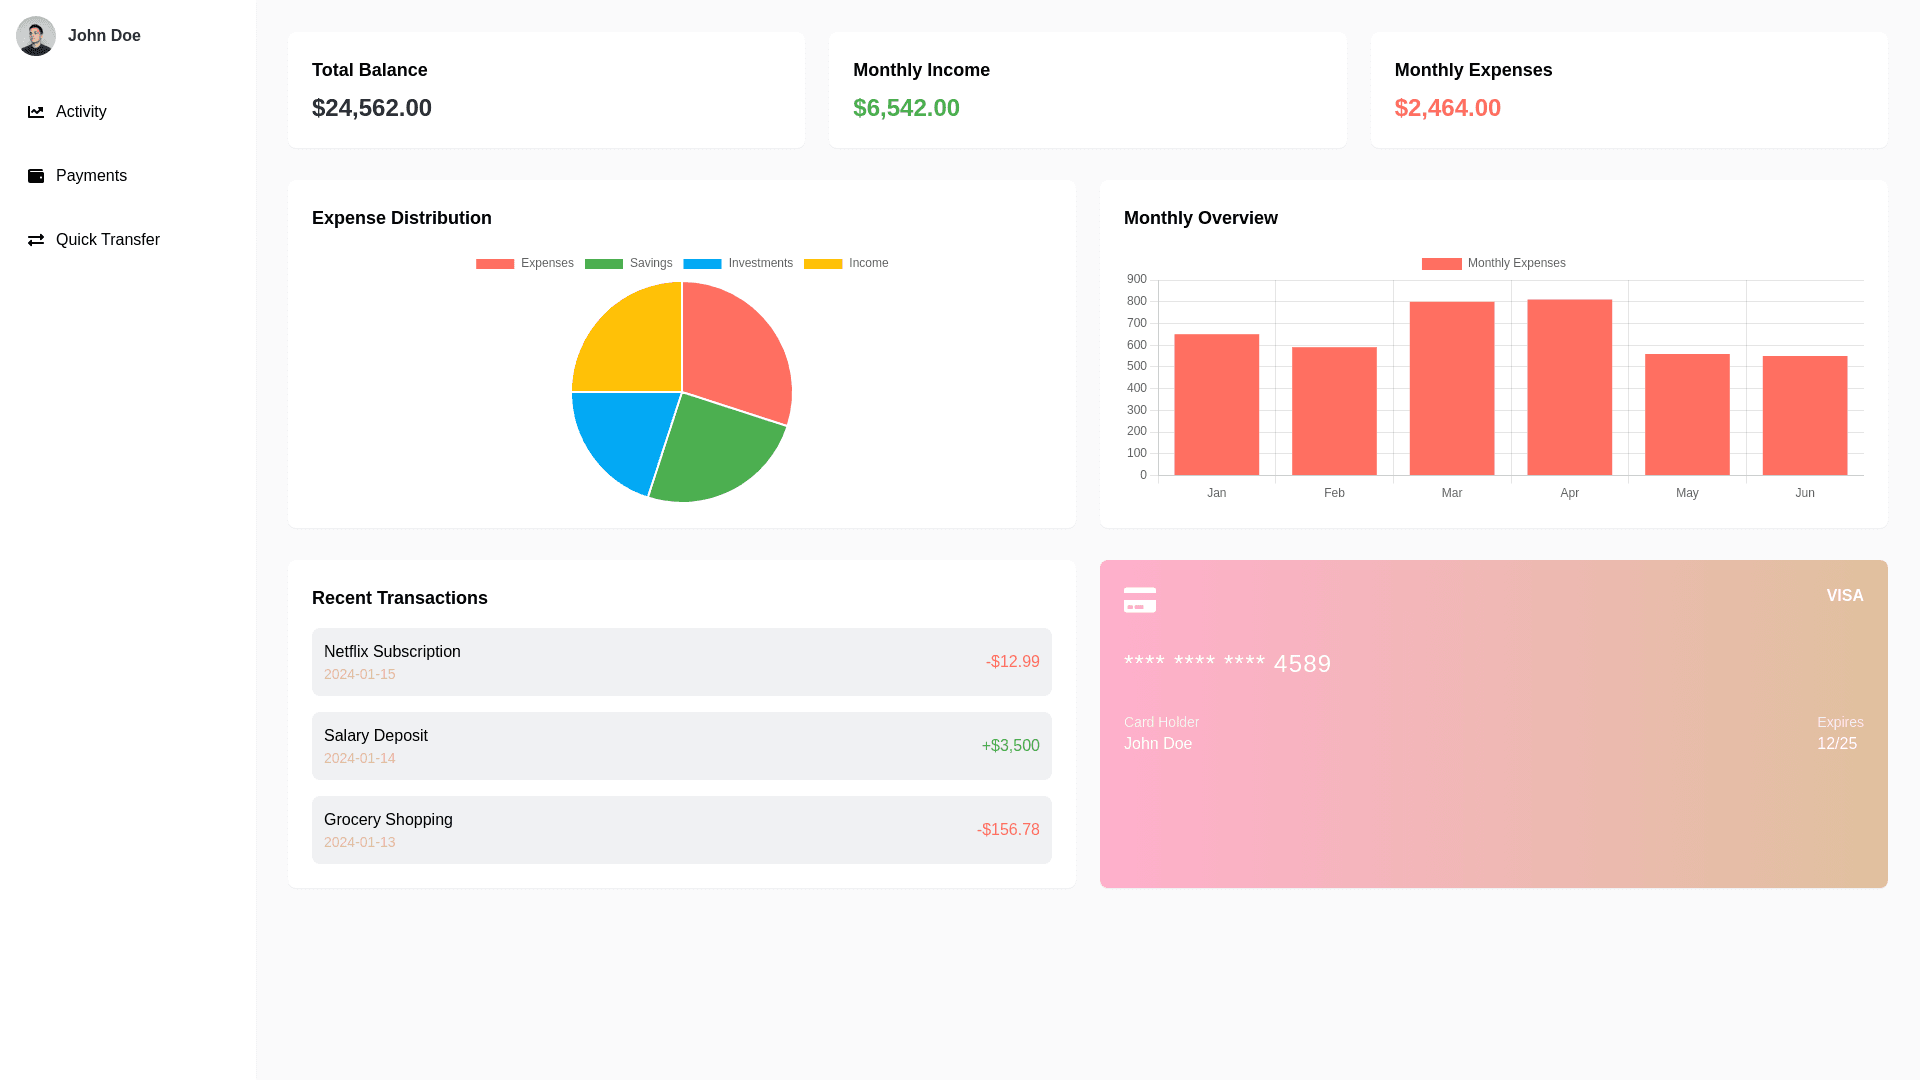
Task: Click the green Savings legend swatch
Action: coord(603,263)
